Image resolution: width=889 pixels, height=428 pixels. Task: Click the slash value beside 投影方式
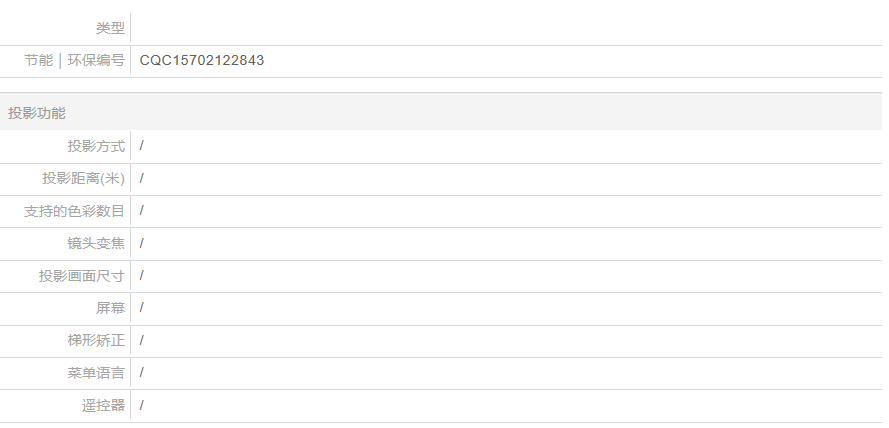[142, 146]
